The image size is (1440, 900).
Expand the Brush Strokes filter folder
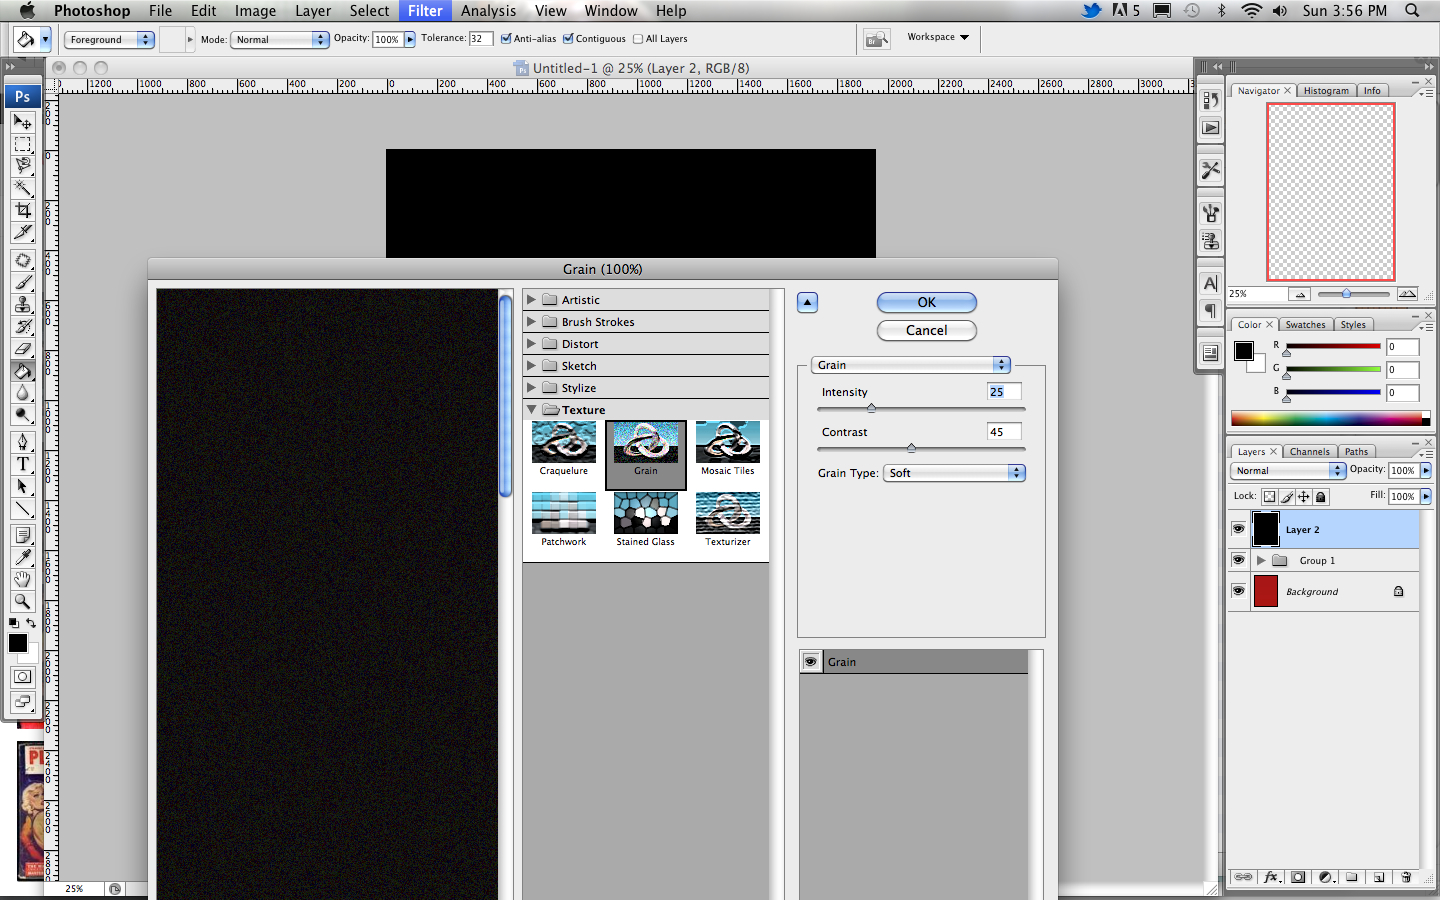pyautogui.click(x=532, y=321)
